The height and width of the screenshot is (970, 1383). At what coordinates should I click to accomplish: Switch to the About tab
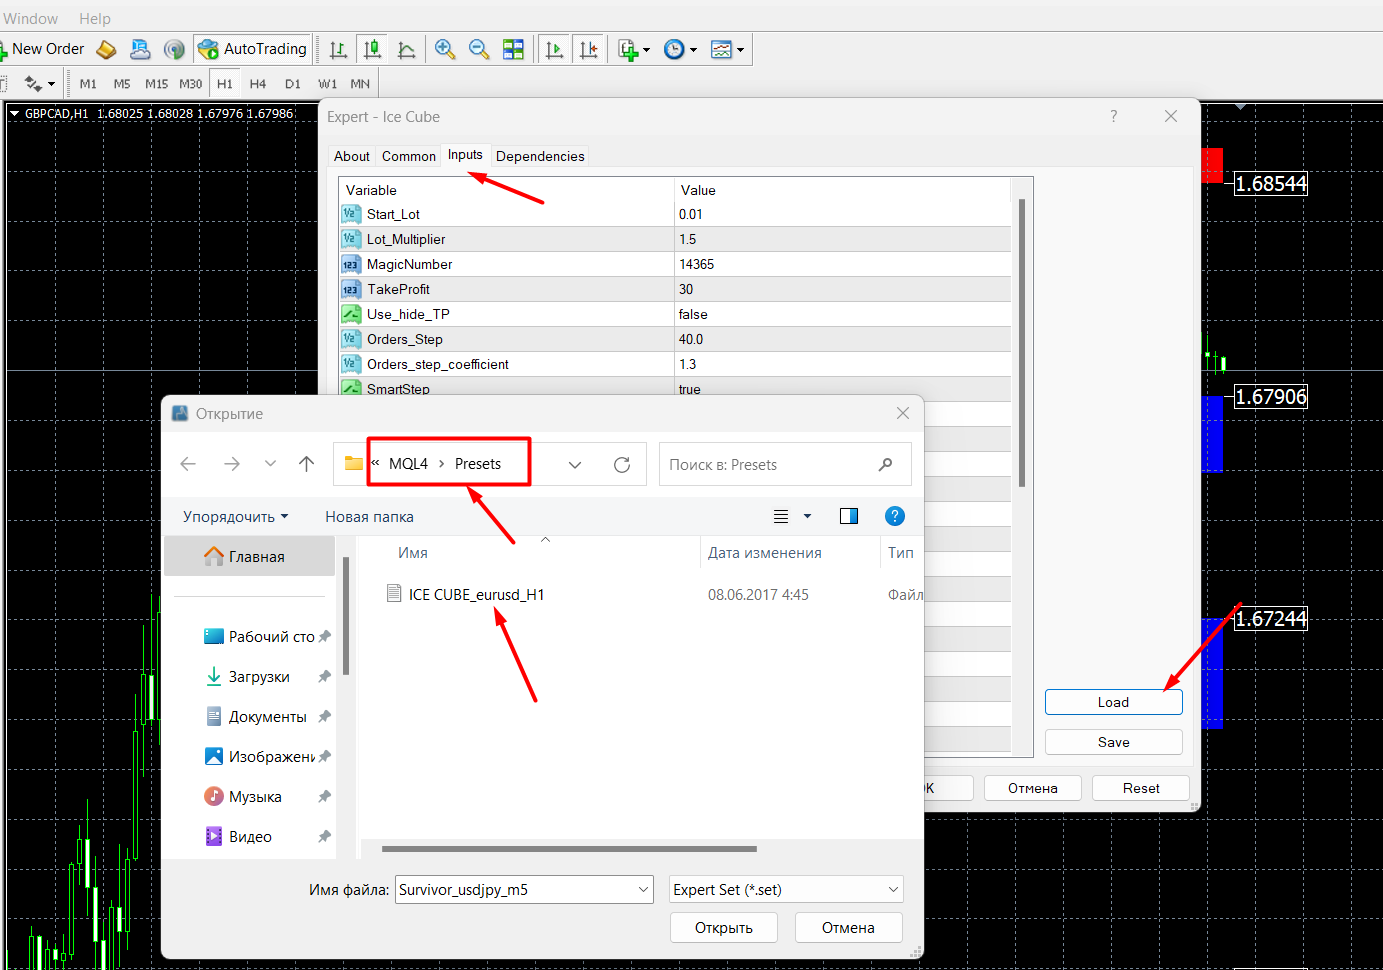click(352, 156)
